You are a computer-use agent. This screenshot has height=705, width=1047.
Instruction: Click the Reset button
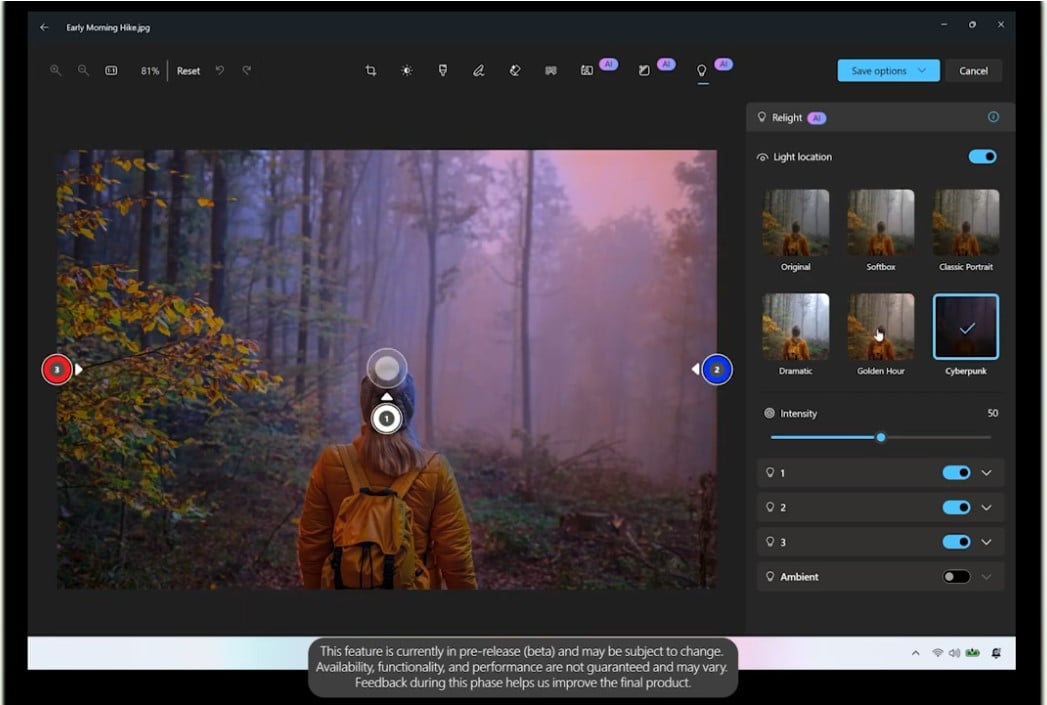pos(188,70)
